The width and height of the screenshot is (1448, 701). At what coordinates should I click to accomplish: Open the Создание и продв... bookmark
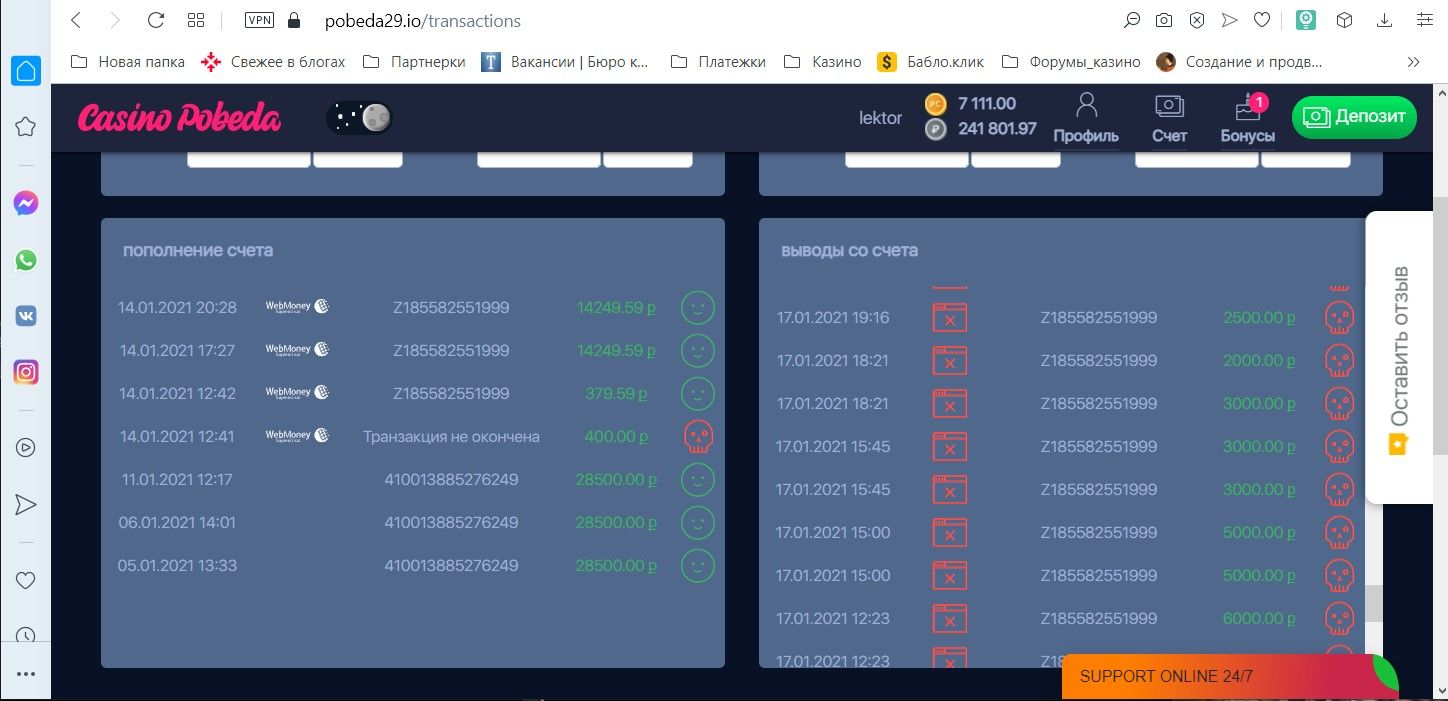point(1240,62)
